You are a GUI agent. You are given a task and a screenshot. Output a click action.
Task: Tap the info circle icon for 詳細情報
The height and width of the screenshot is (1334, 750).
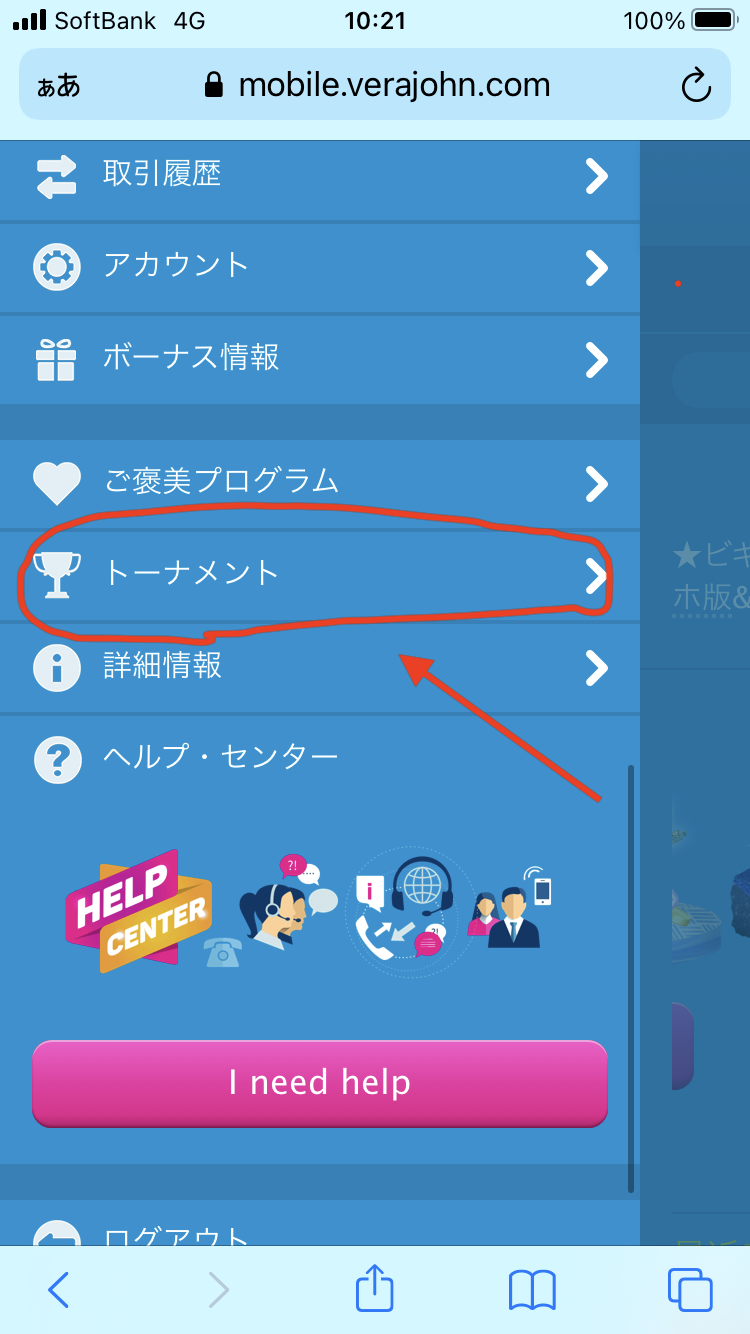click(57, 667)
